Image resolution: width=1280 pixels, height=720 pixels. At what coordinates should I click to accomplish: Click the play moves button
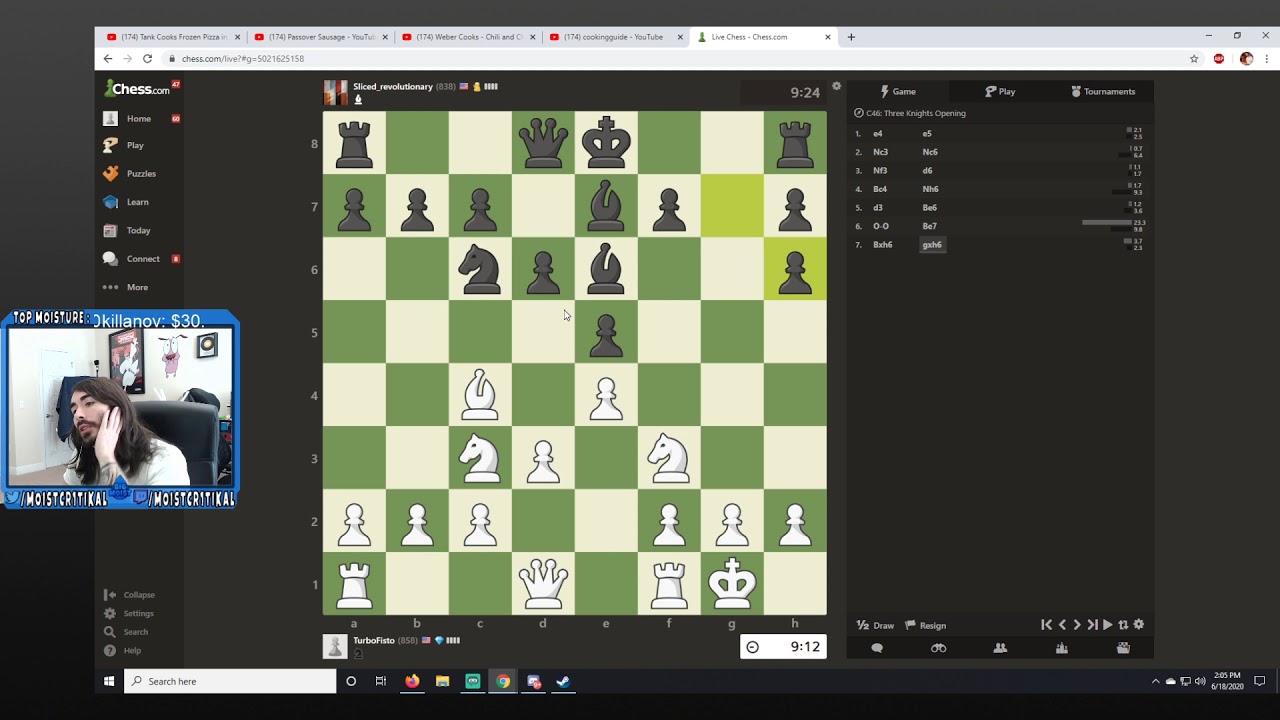pos(1107,625)
